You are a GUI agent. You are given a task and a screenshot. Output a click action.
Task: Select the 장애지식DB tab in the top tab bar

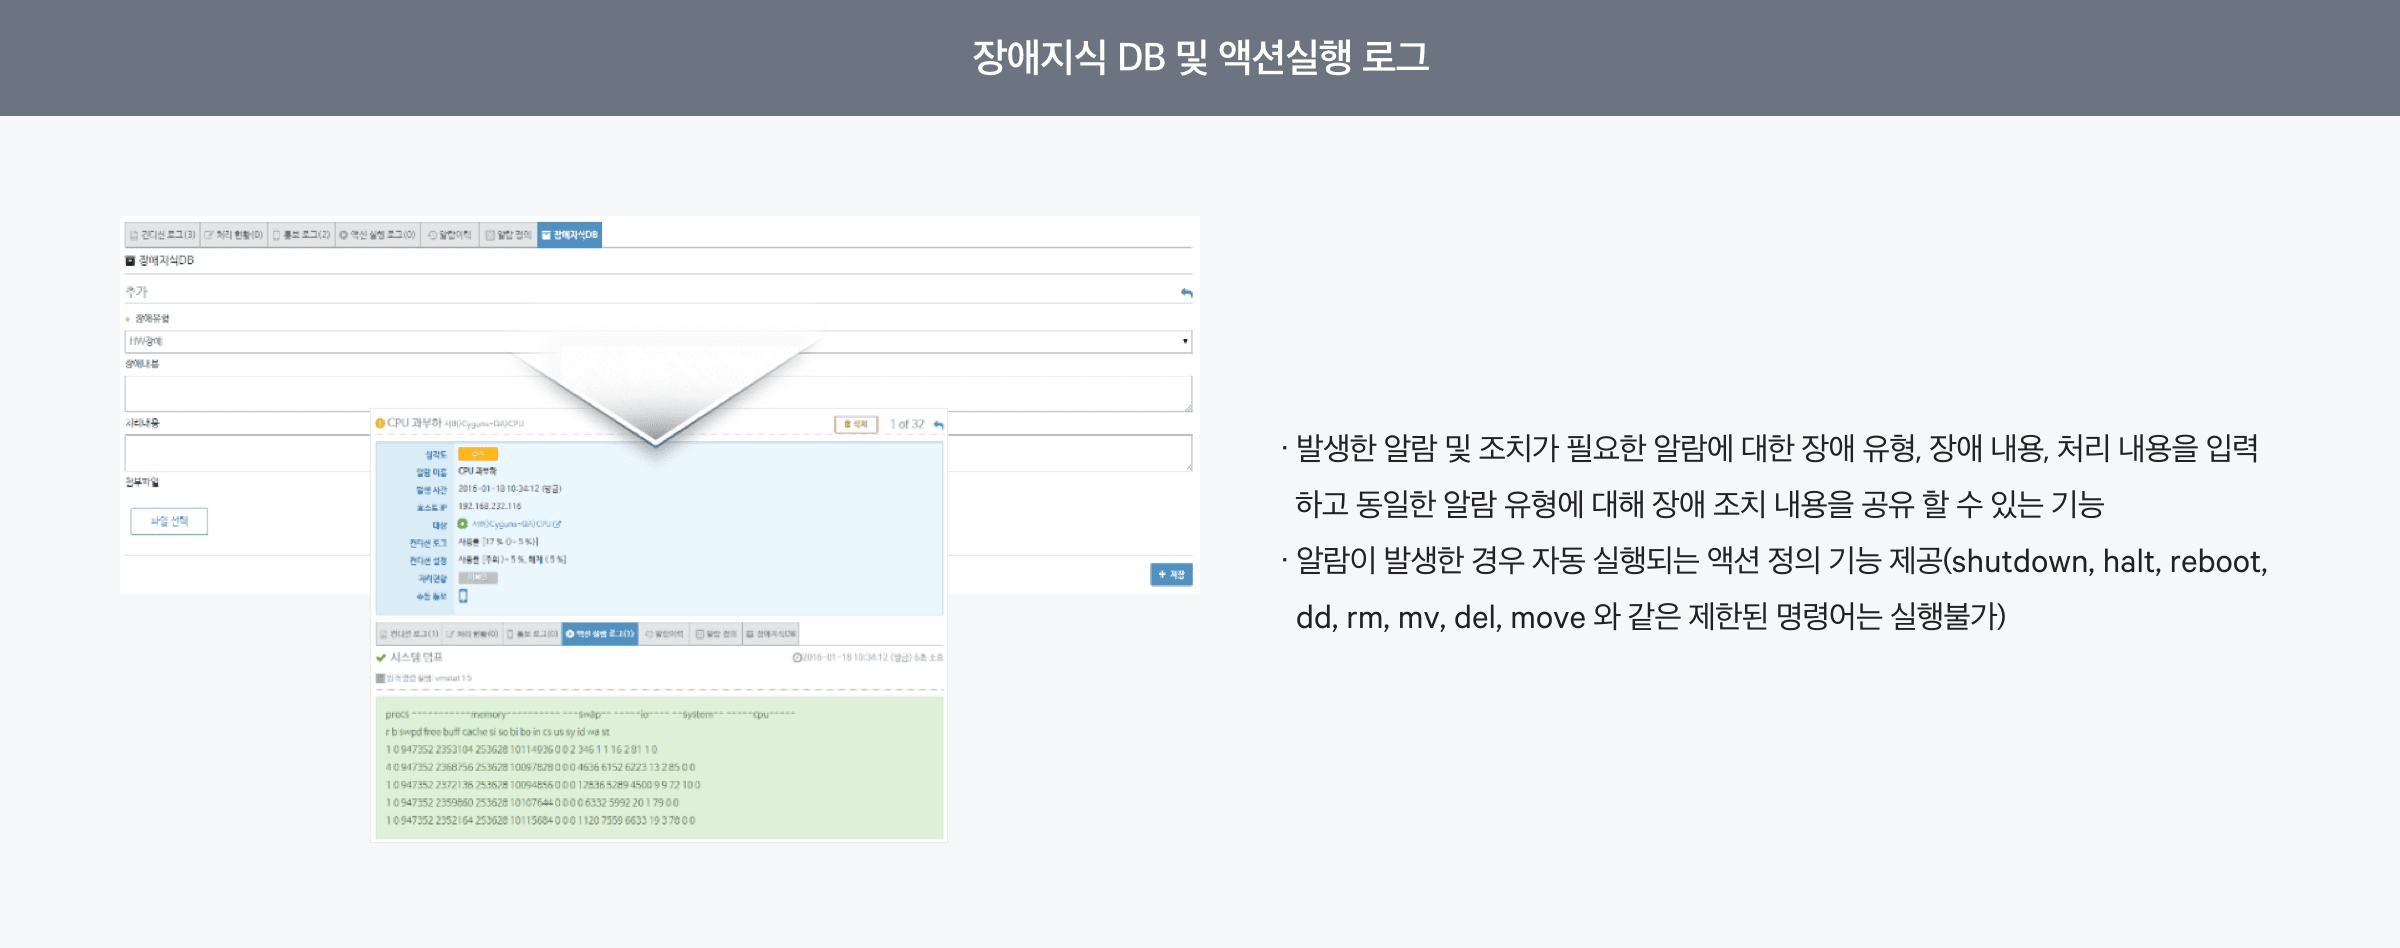tap(569, 235)
